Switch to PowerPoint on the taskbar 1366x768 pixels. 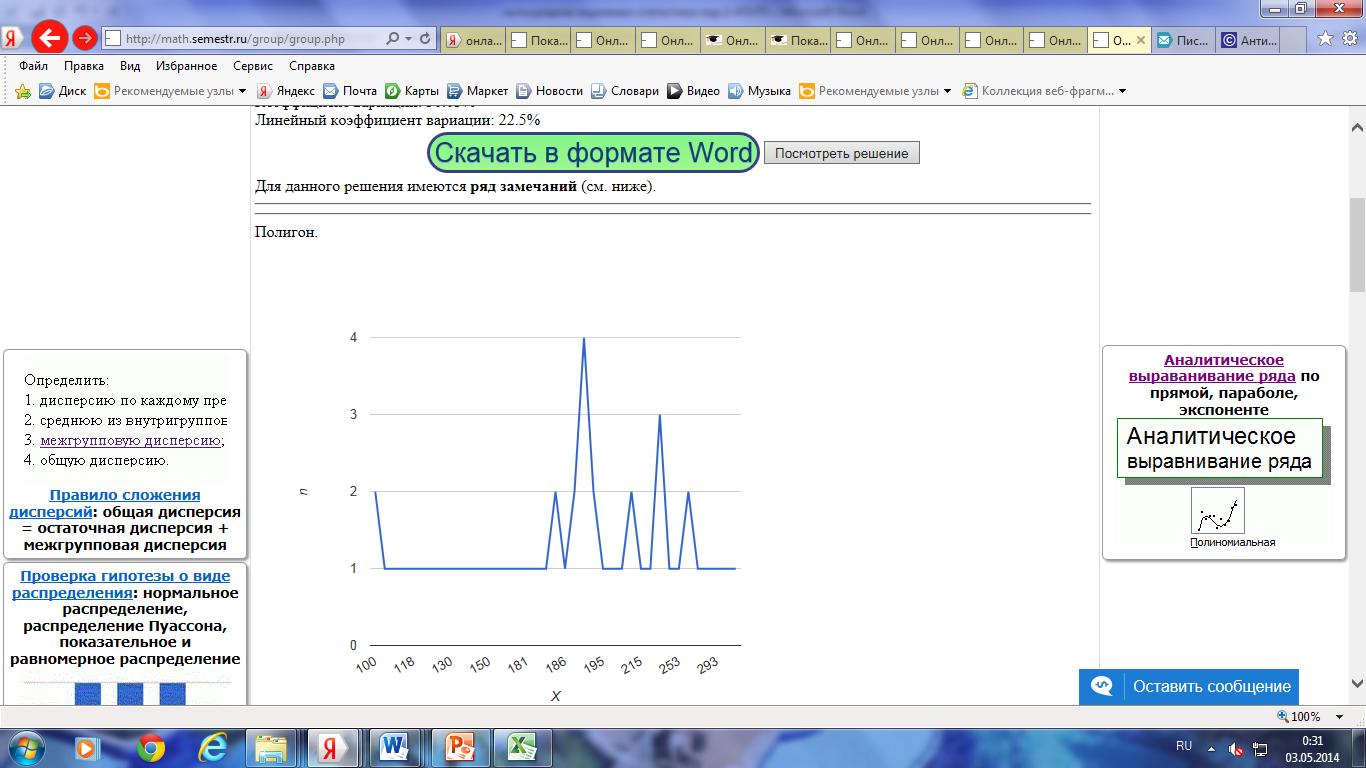click(458, 747)
